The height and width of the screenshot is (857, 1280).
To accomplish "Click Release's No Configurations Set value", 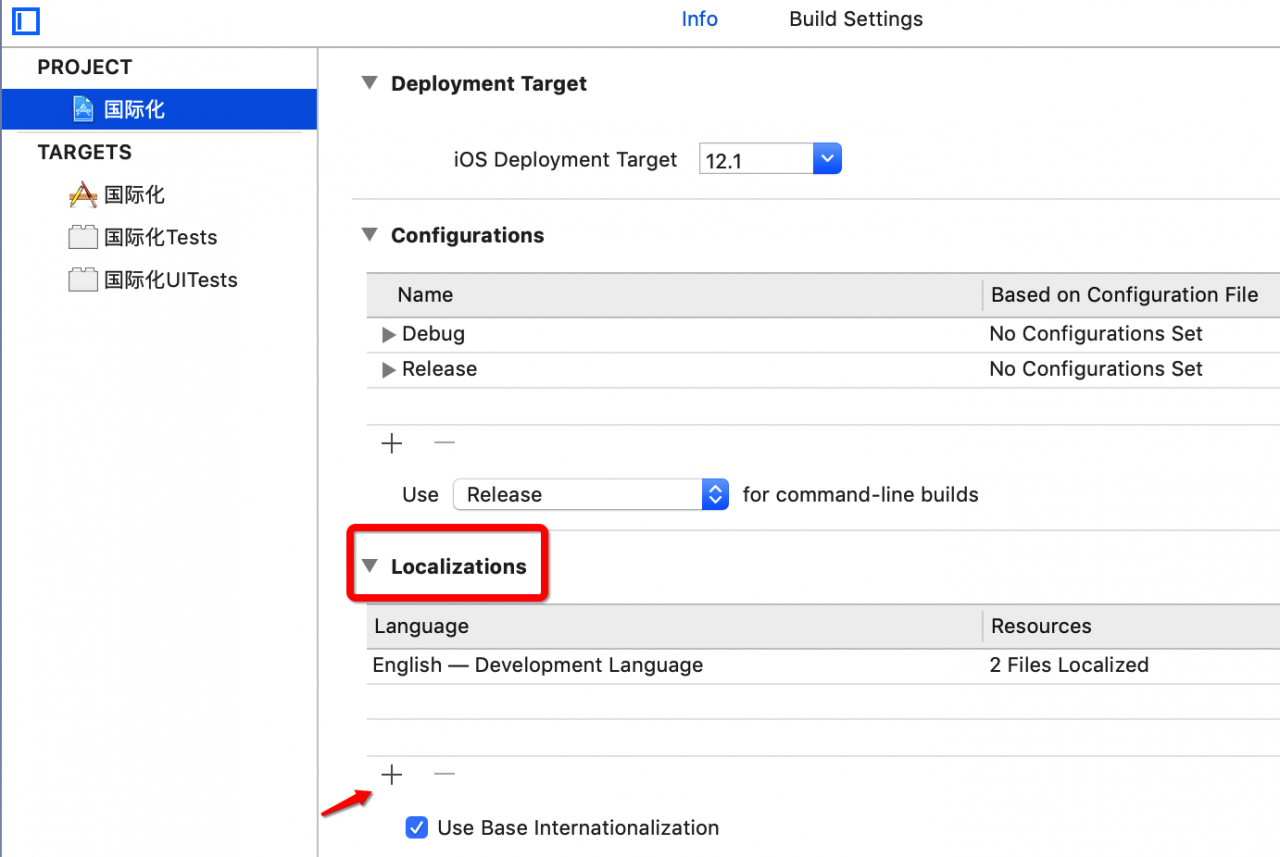I will 1096,369.
